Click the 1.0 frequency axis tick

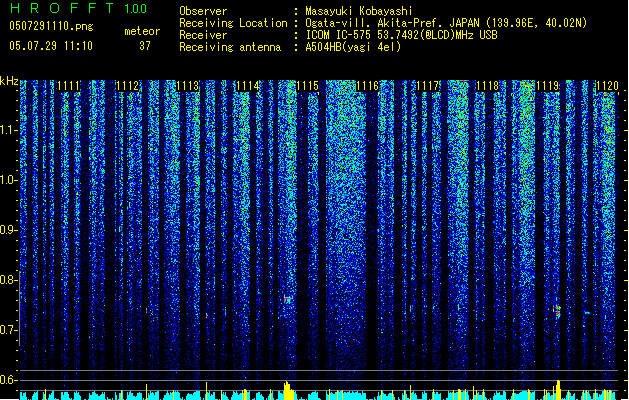coord(8,180)
